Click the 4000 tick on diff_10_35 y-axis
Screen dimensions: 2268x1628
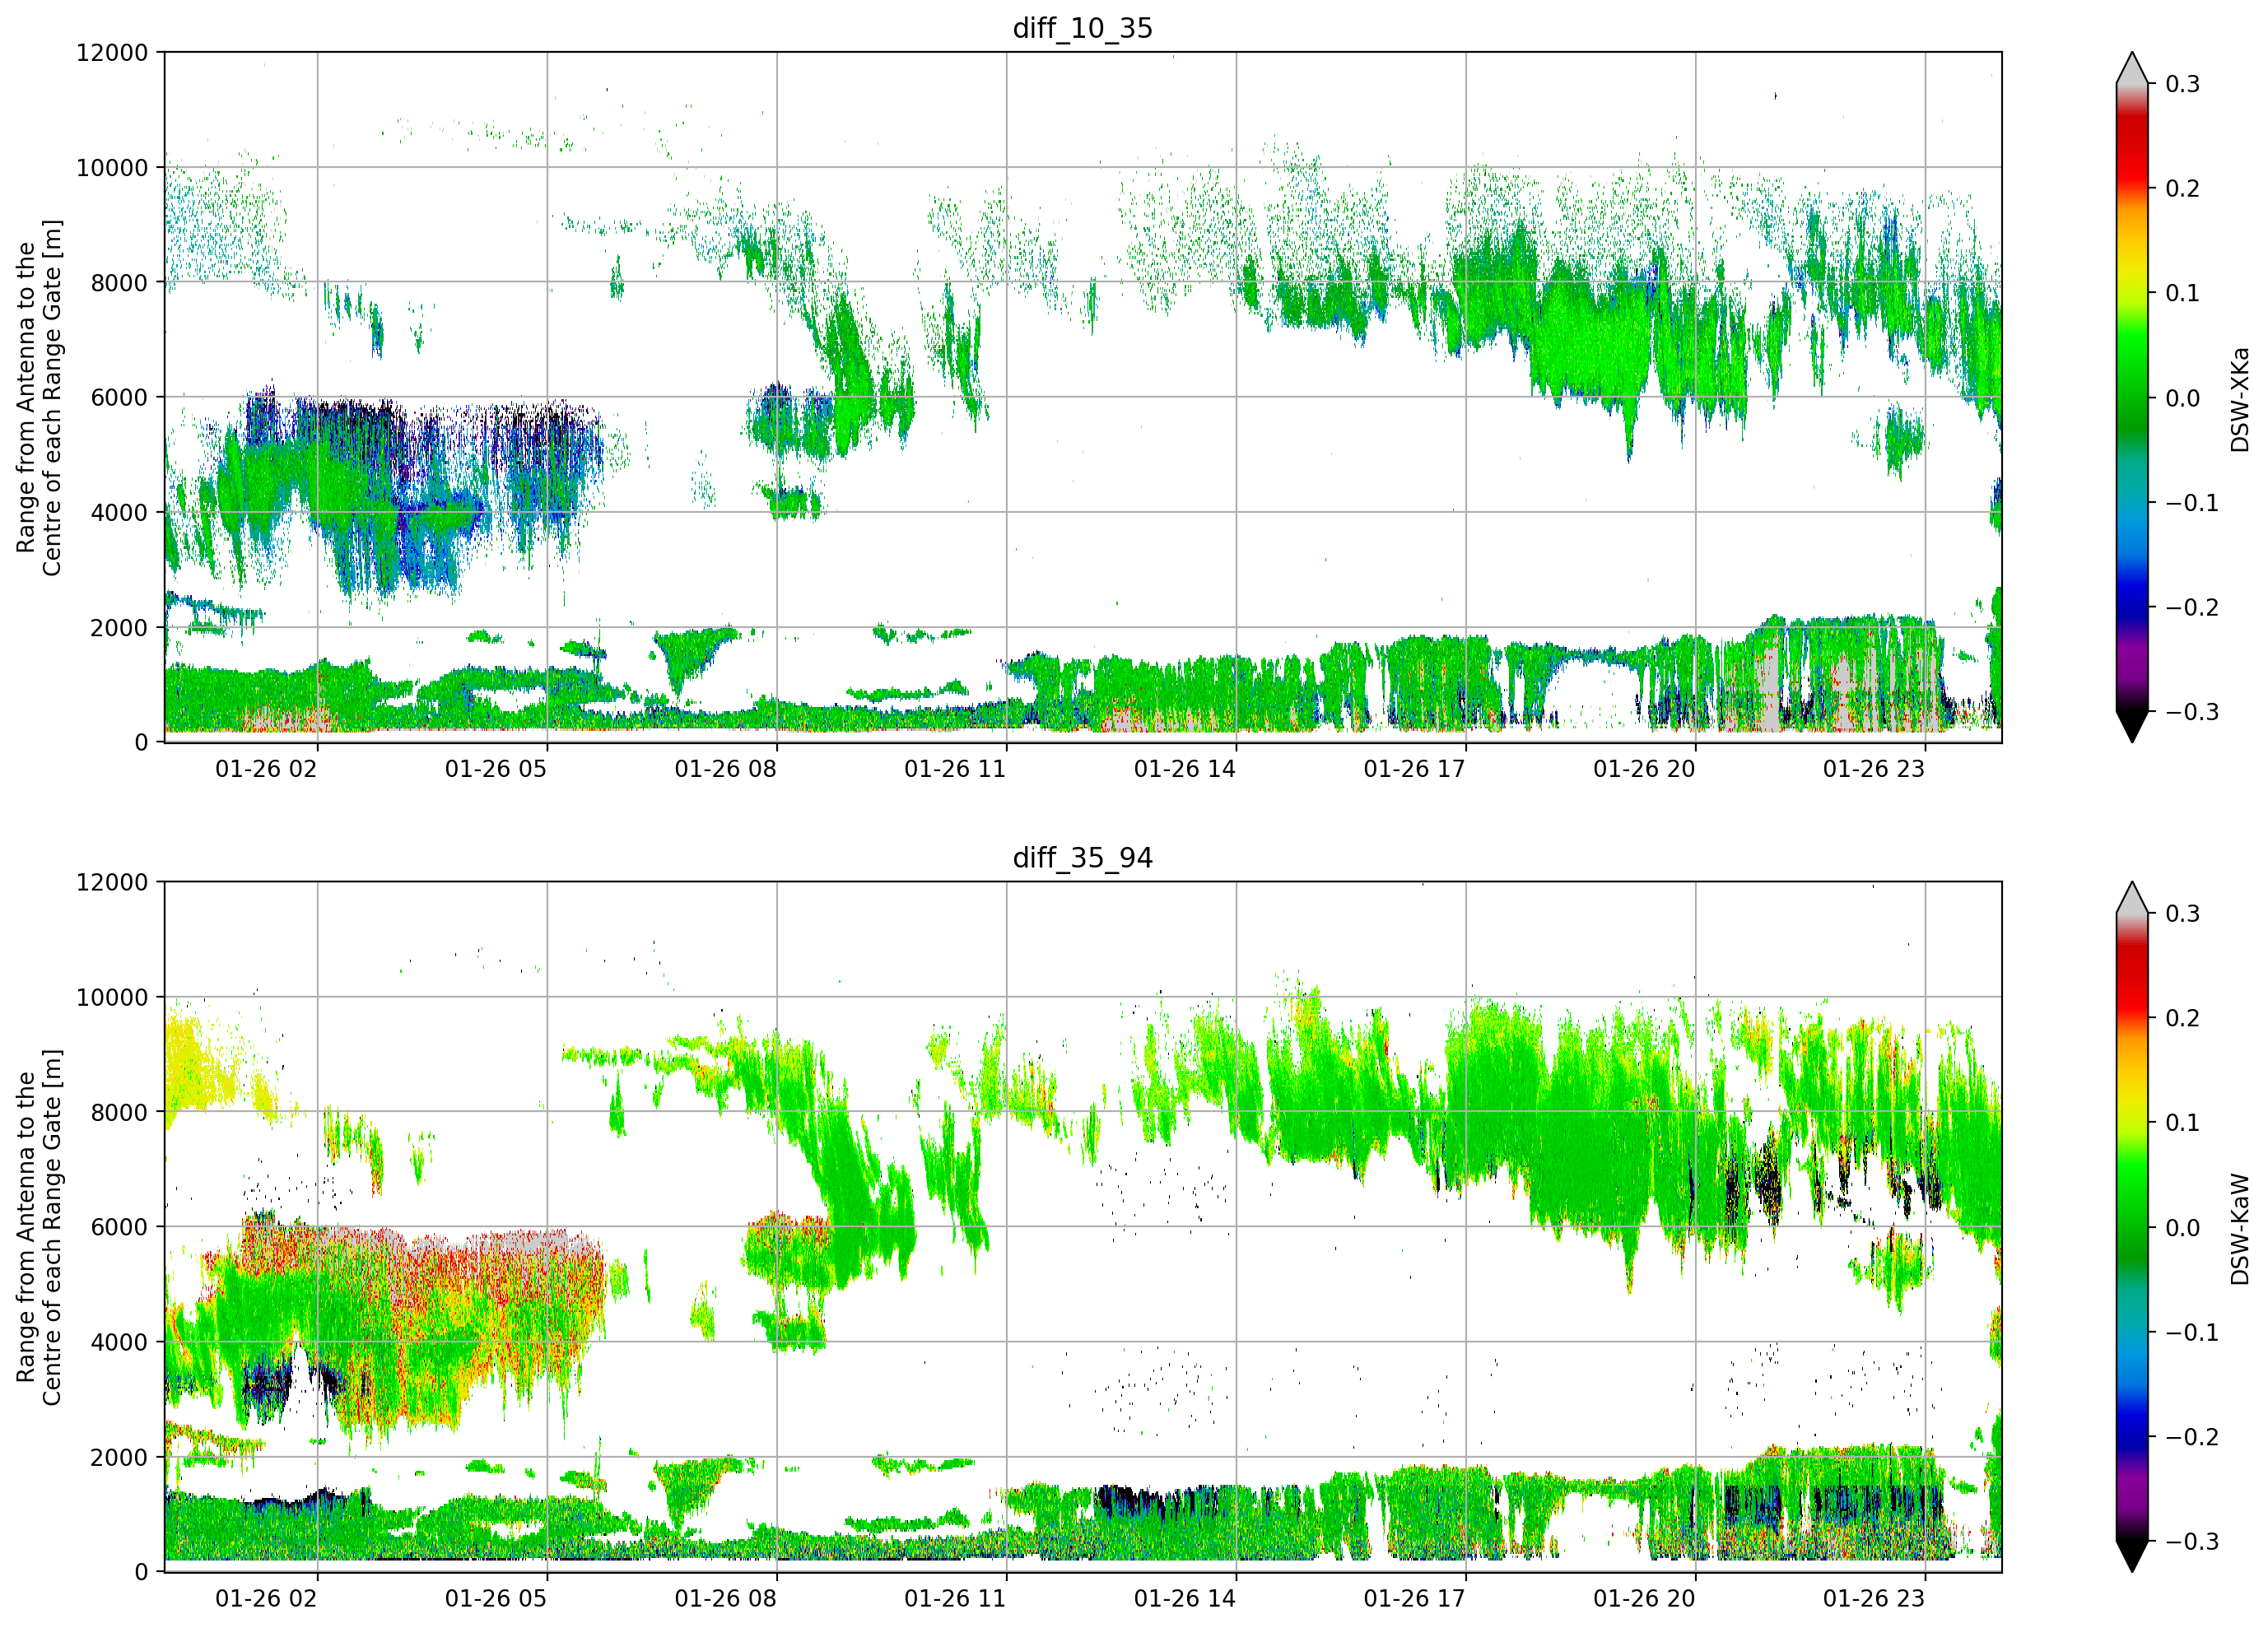click(x=119, y=512)
